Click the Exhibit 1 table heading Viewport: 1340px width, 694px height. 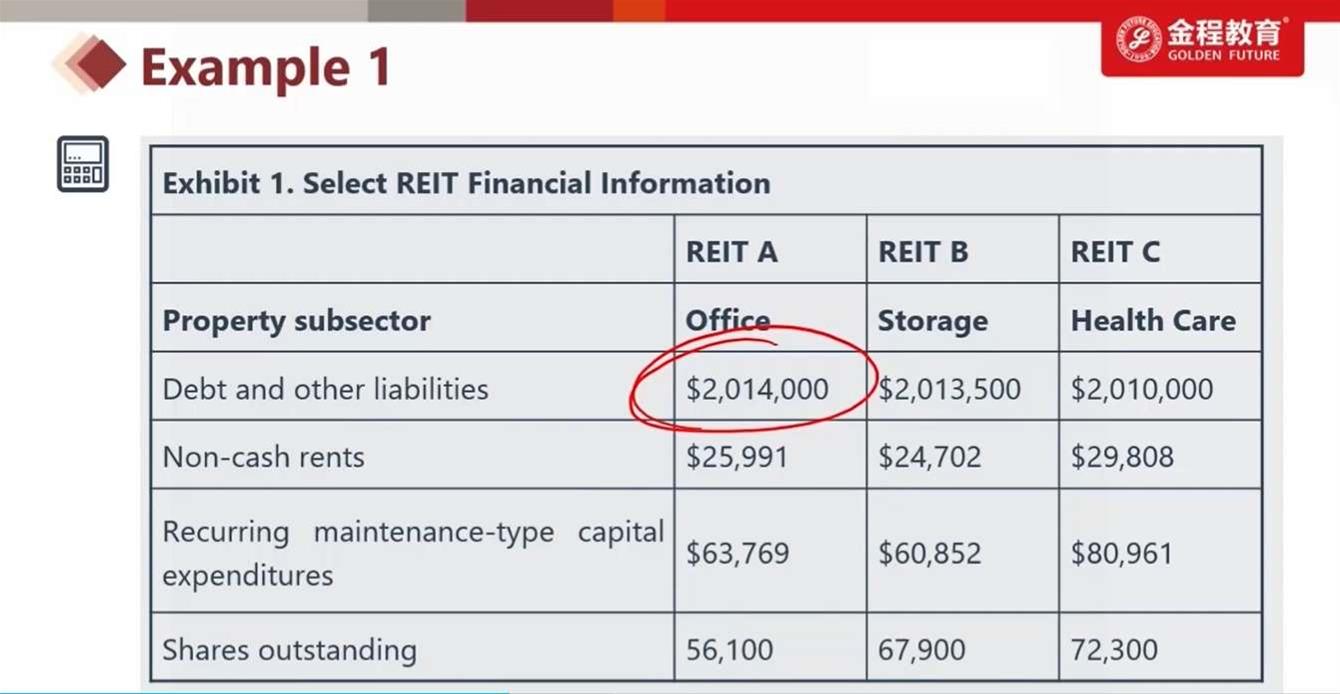[x=466, y=184]
